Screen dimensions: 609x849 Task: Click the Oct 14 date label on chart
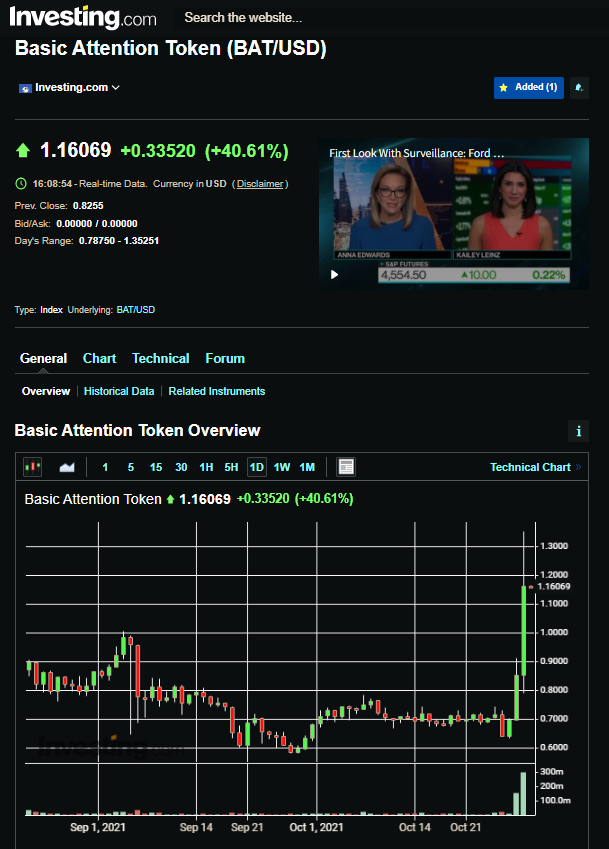(x=415, y=827)
